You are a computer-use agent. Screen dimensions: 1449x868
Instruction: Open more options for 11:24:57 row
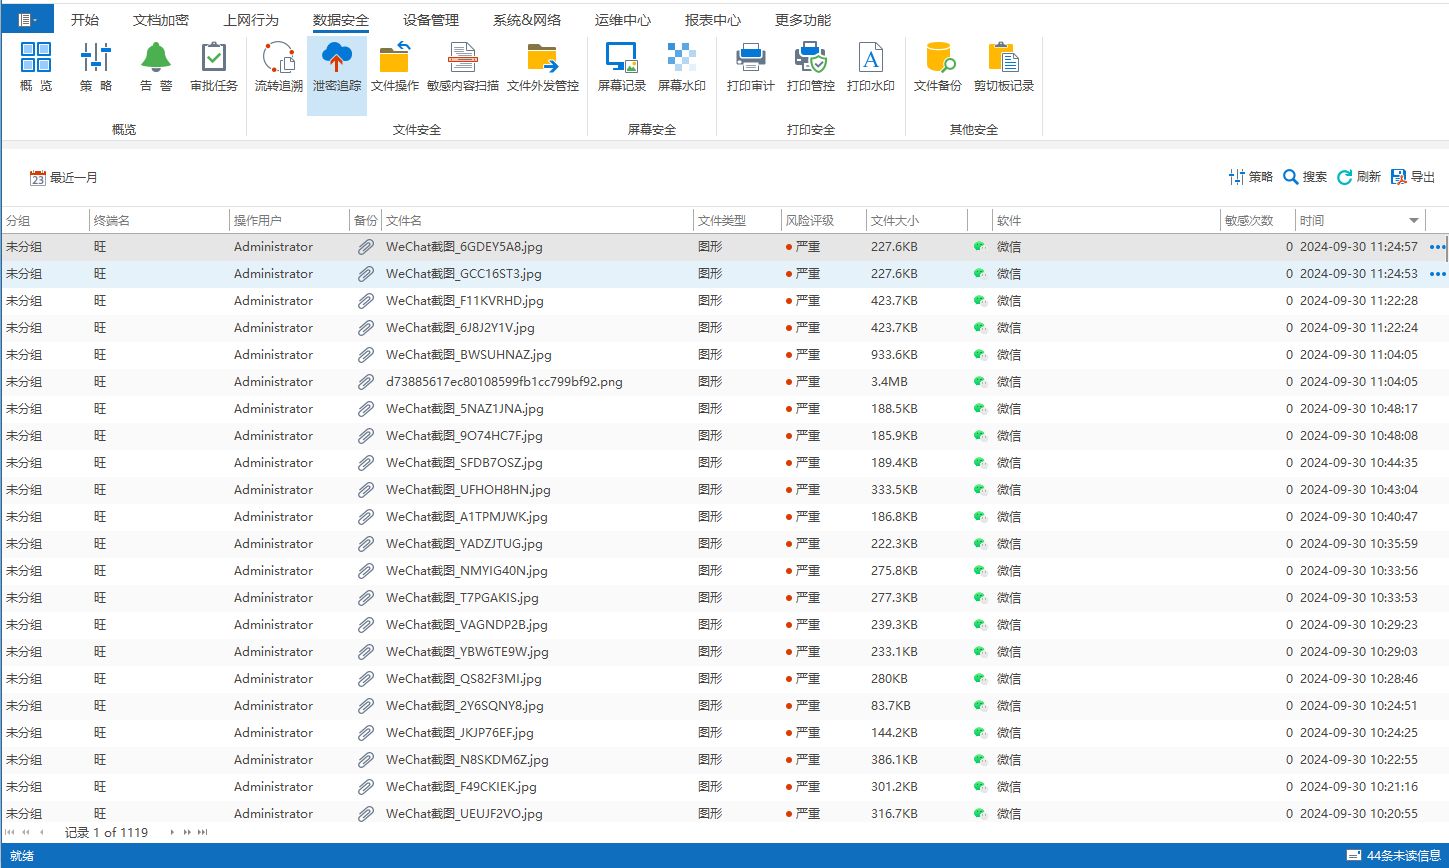pos(1438,247)
